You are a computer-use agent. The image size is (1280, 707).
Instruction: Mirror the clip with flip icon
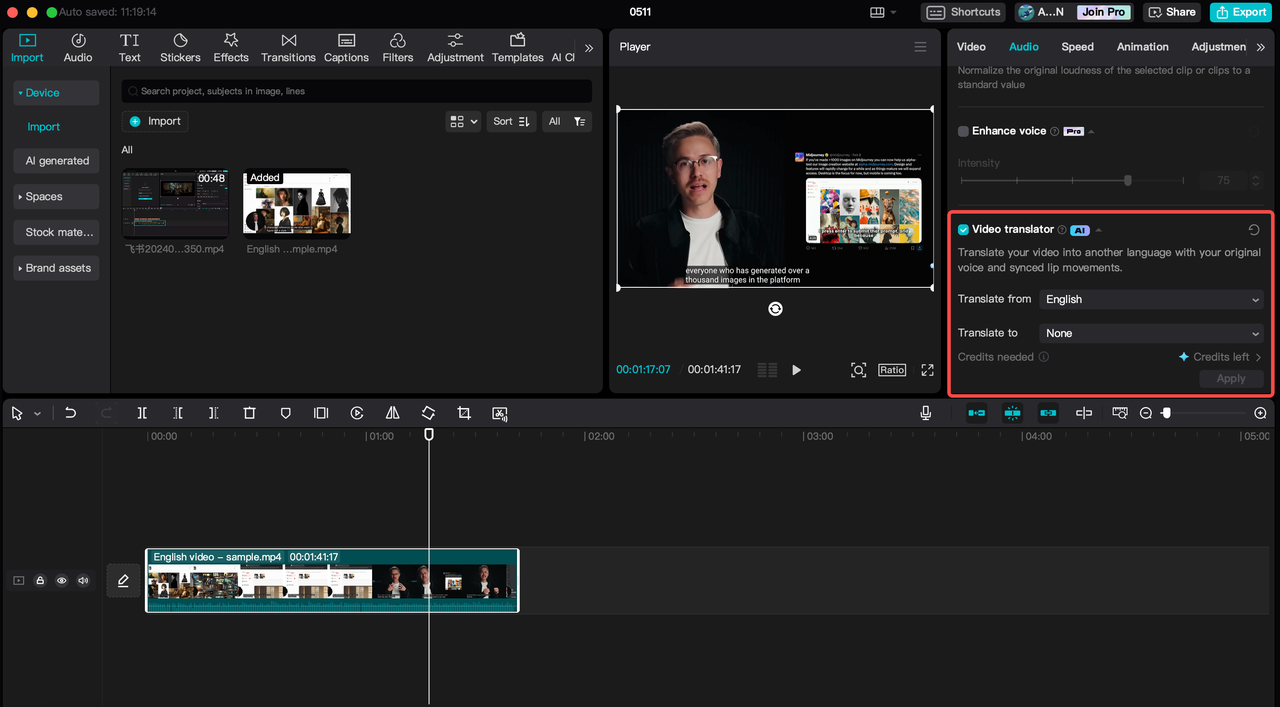click(392, 413)
